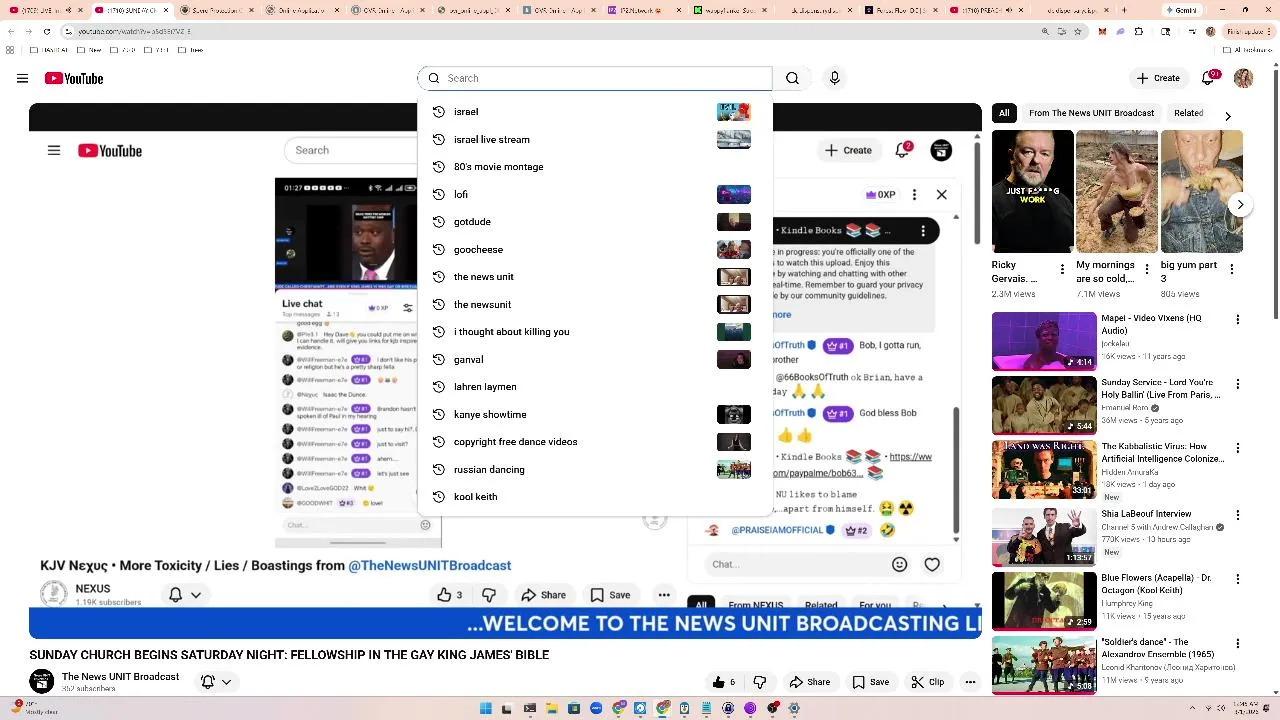The height and width of the screenshot is (720, 1280).
Task: Start voice search with the microphone icon
Action: (x=835, y=78)
